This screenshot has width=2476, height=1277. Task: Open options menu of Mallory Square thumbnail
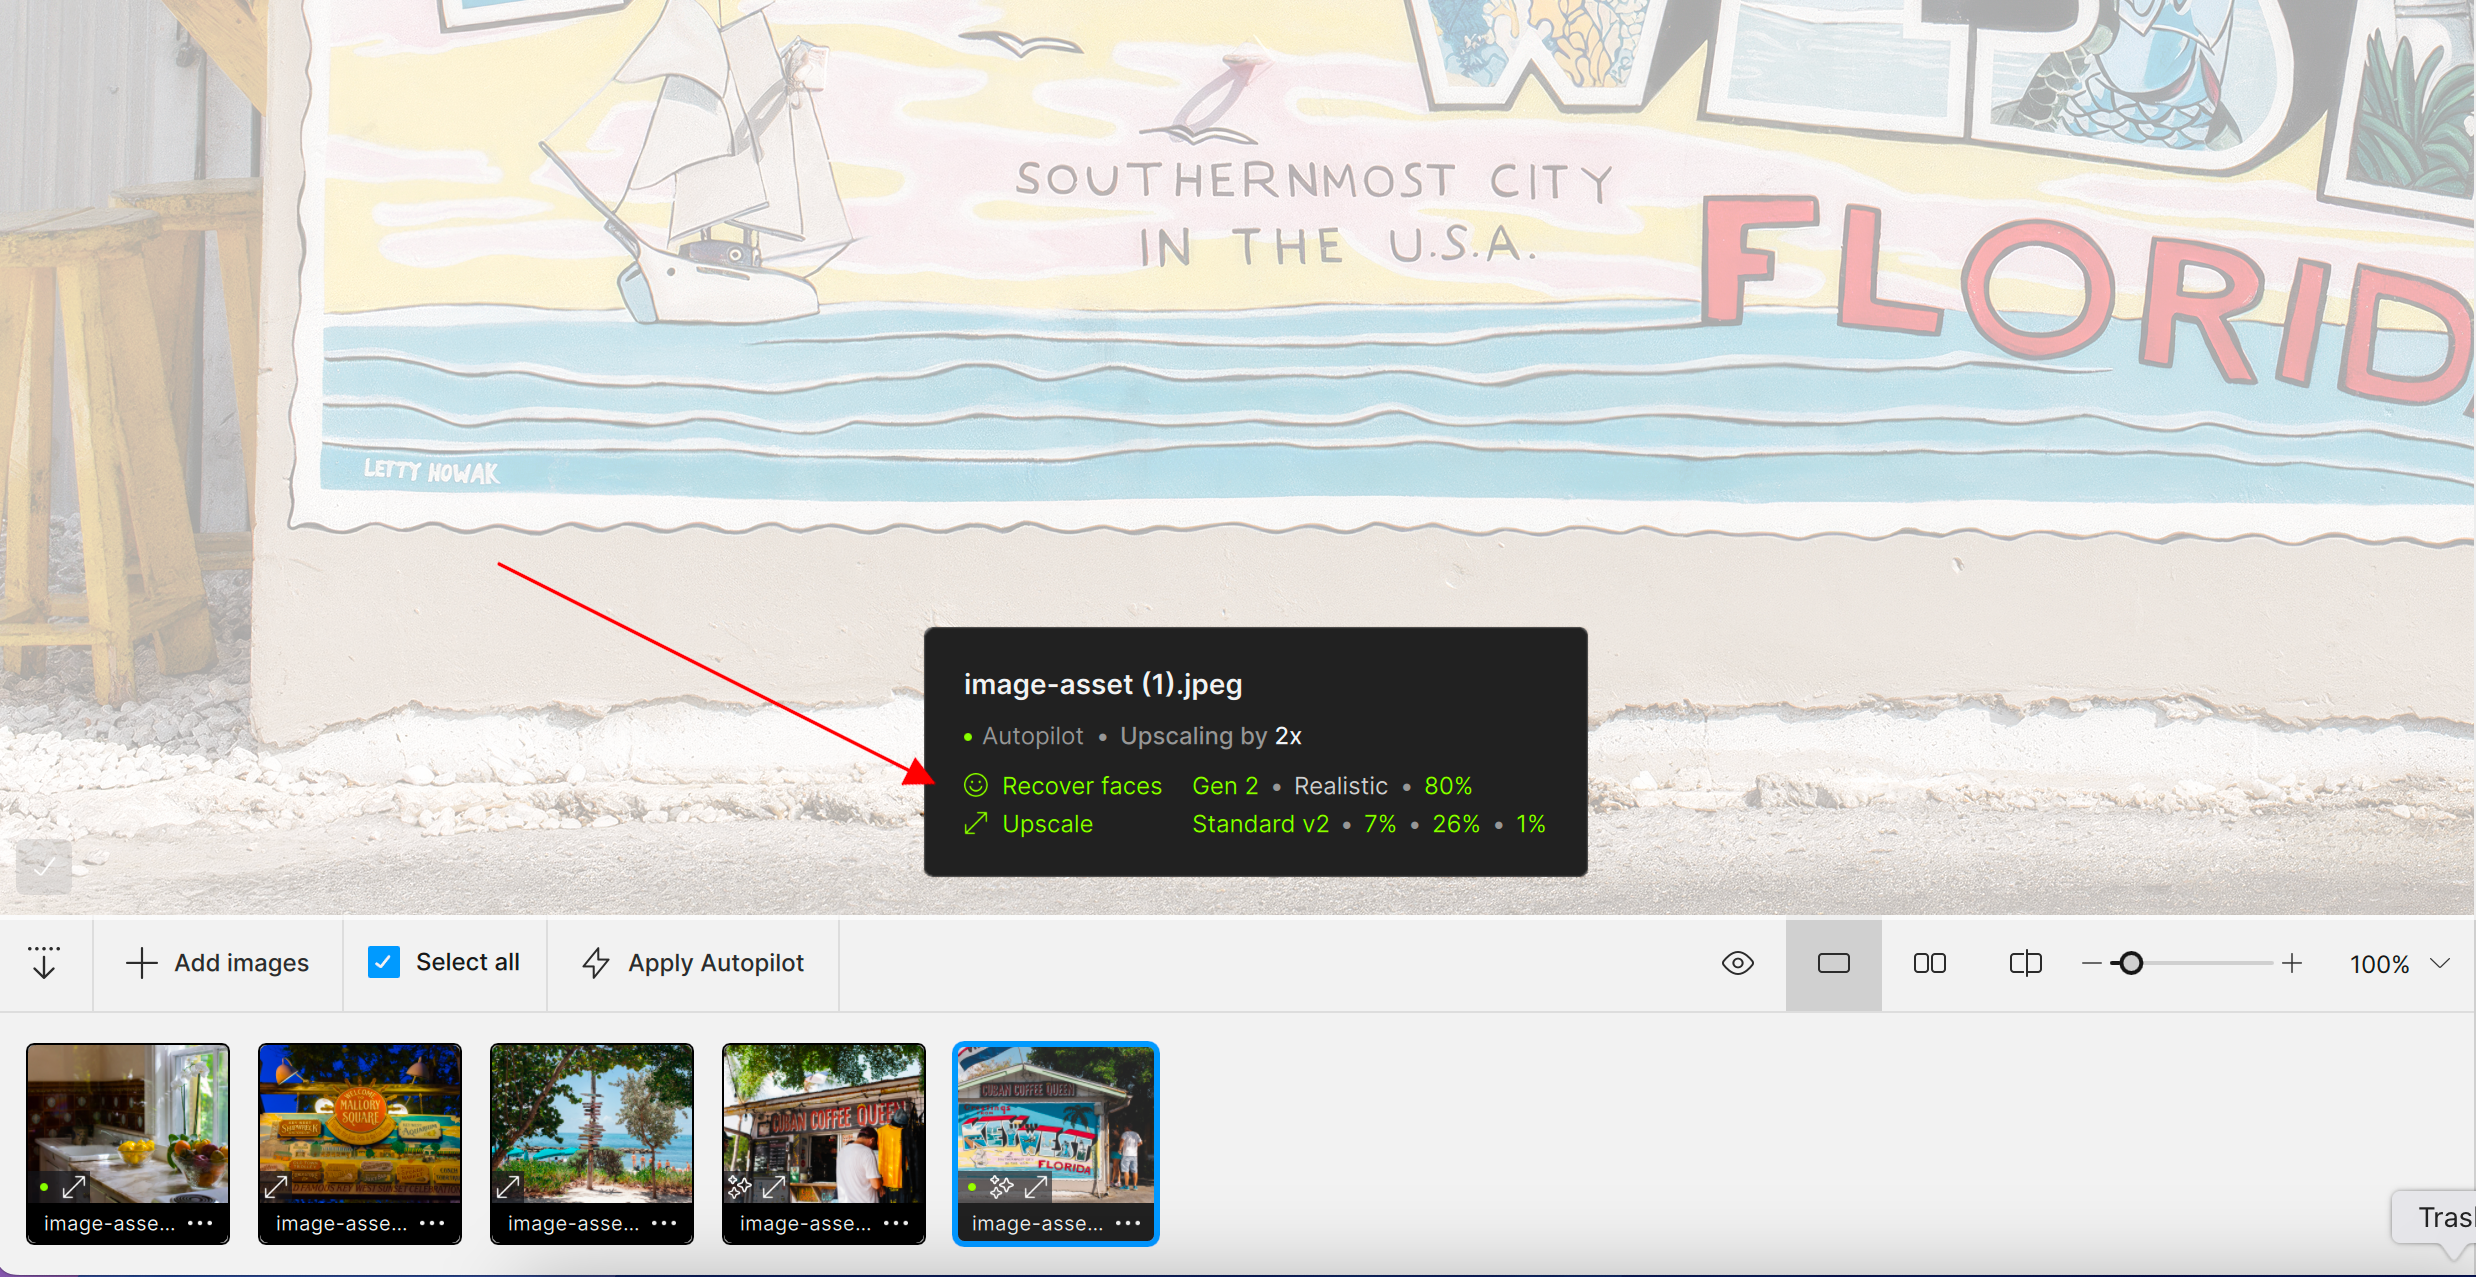click(432, 1223)
